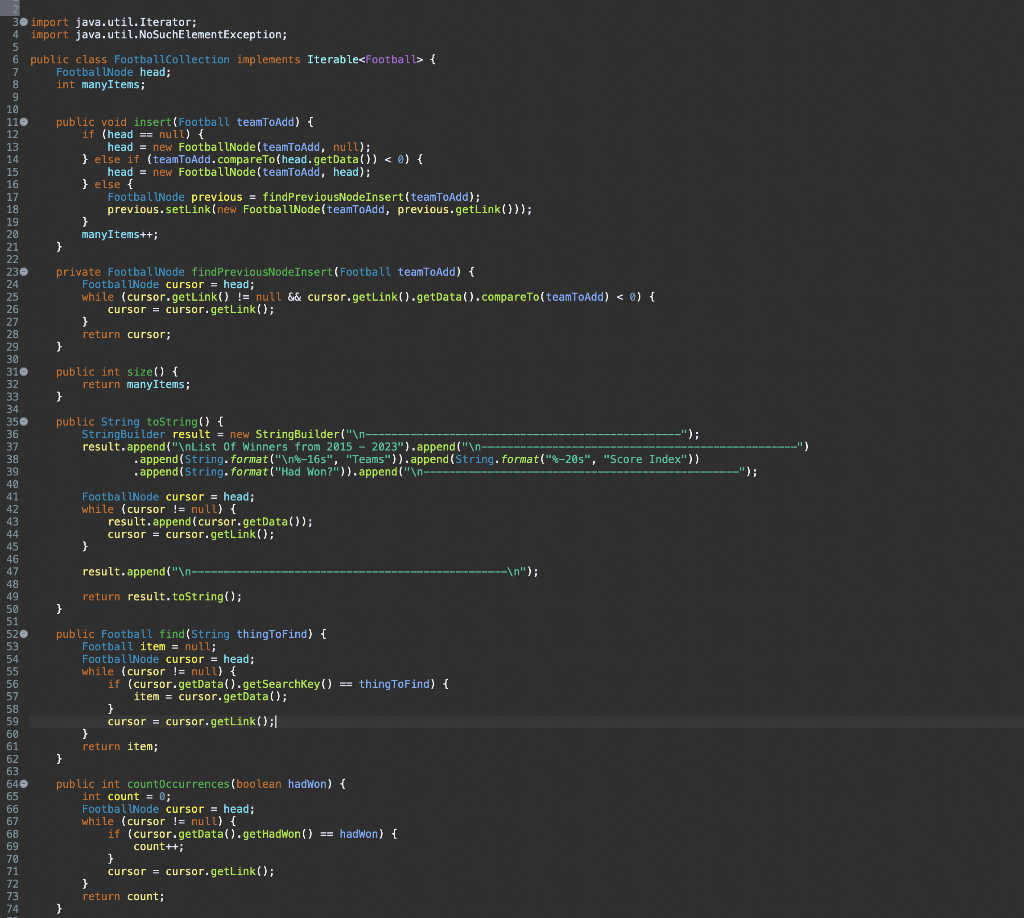Viewport: 1024px width, 918px height.
Task: Collapse the find method fold marker
Action: [24, 634]
